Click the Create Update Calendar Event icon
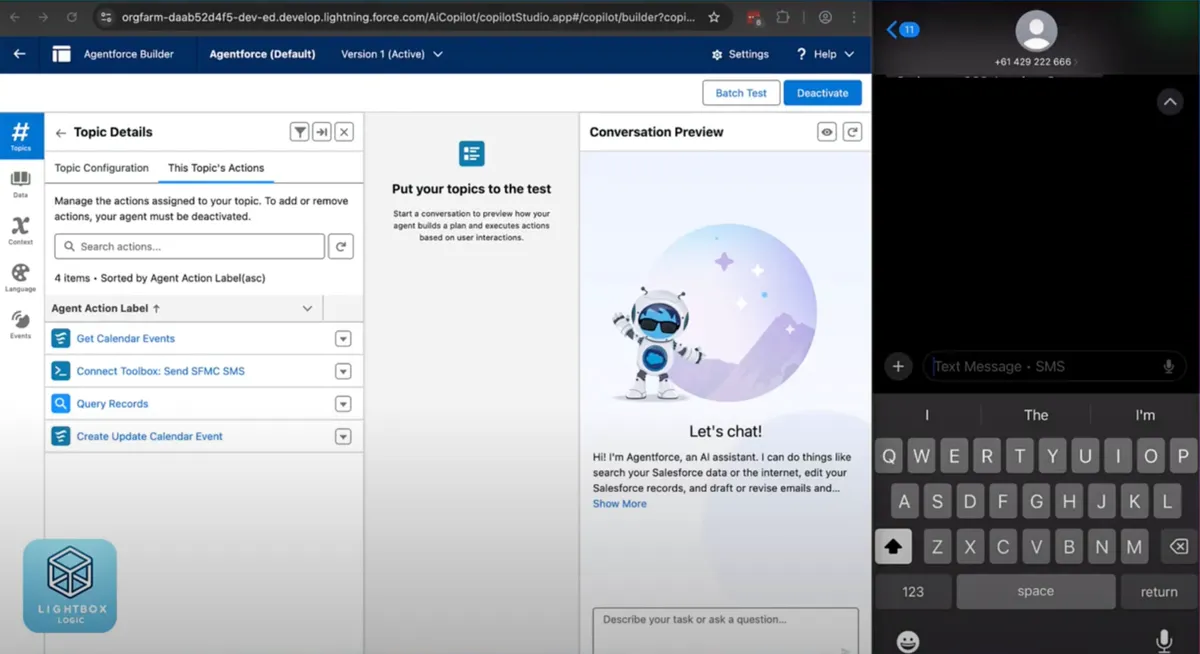1200x654 pixels. (61, 436)
